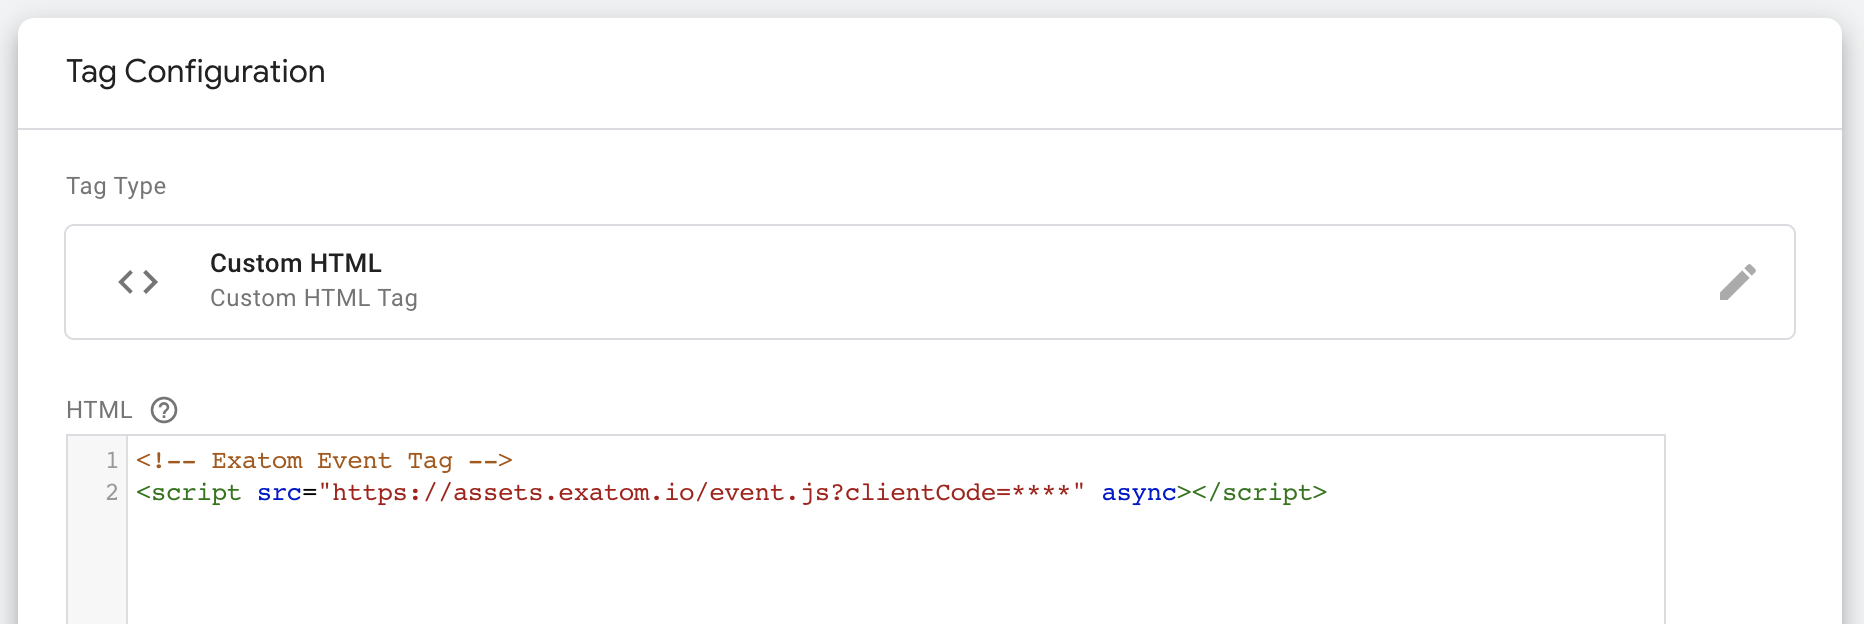Click line number 2 in the editor gutter
The width and height of the screenshot is (1864, 624).
click(112, 493)
